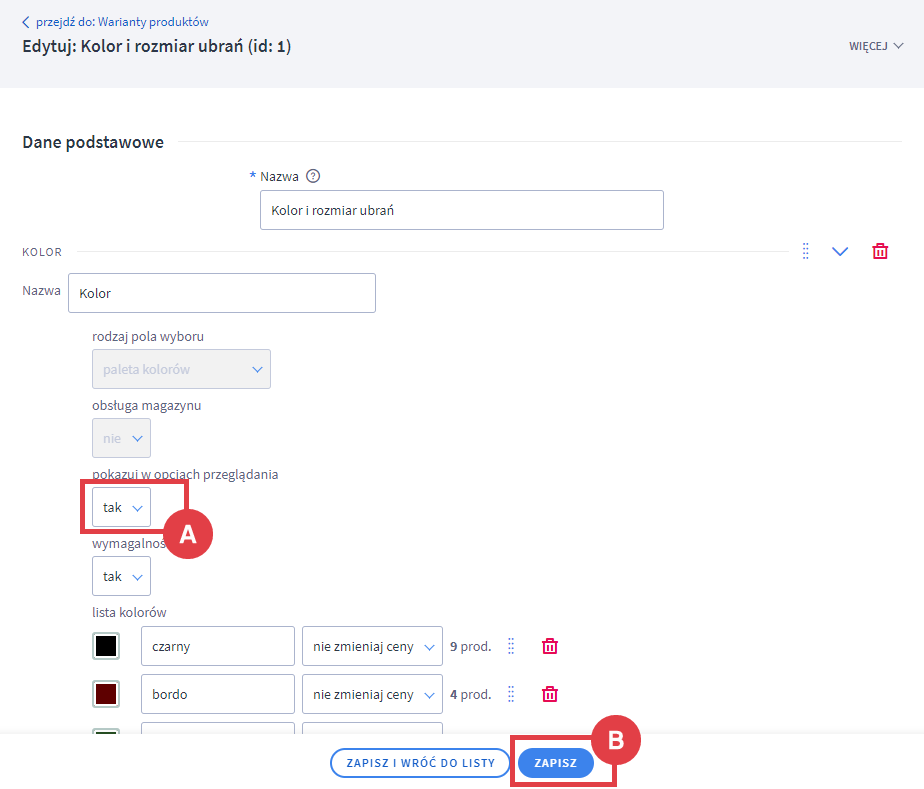This screenshot has width=924, height=789.
Task: Open the wymagalność tak dropdown
Action: [121, 576]
